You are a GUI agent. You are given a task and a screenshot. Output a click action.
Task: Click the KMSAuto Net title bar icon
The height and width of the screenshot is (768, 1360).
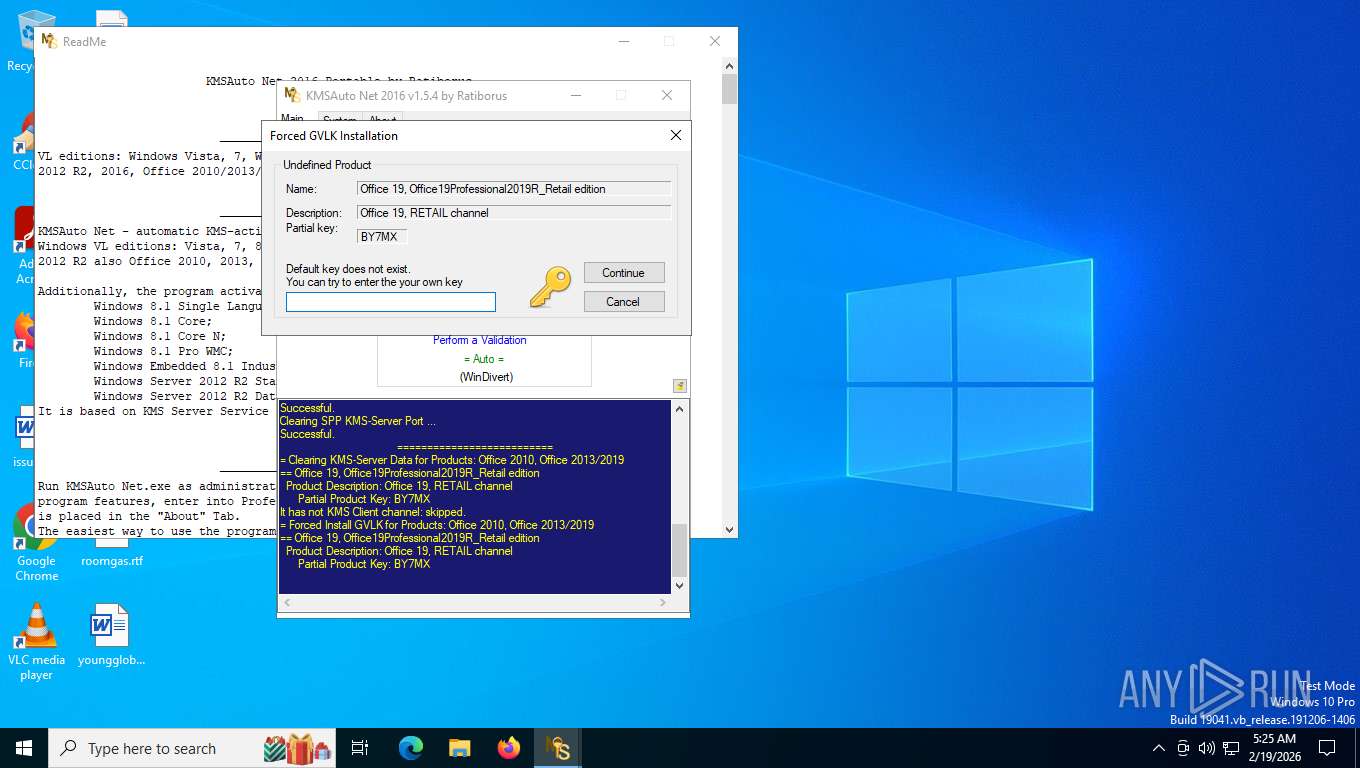click(x=292, y=95)
